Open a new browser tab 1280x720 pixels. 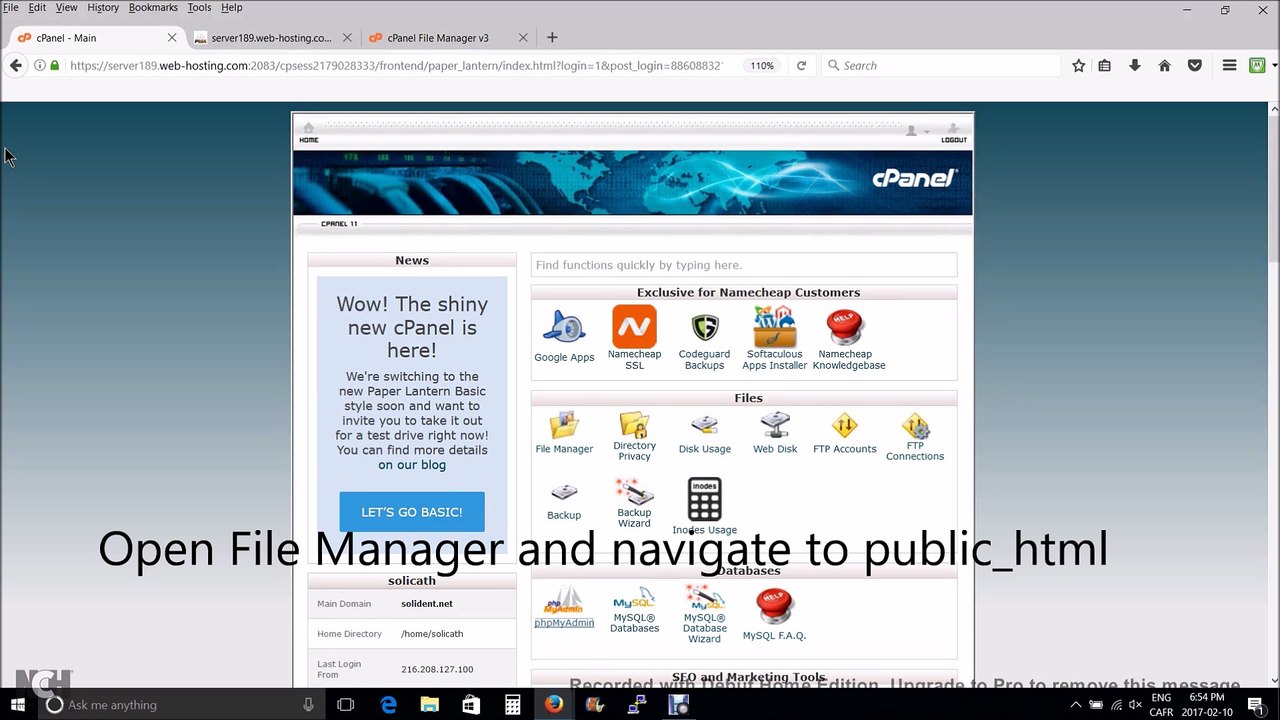coord(551,38)
